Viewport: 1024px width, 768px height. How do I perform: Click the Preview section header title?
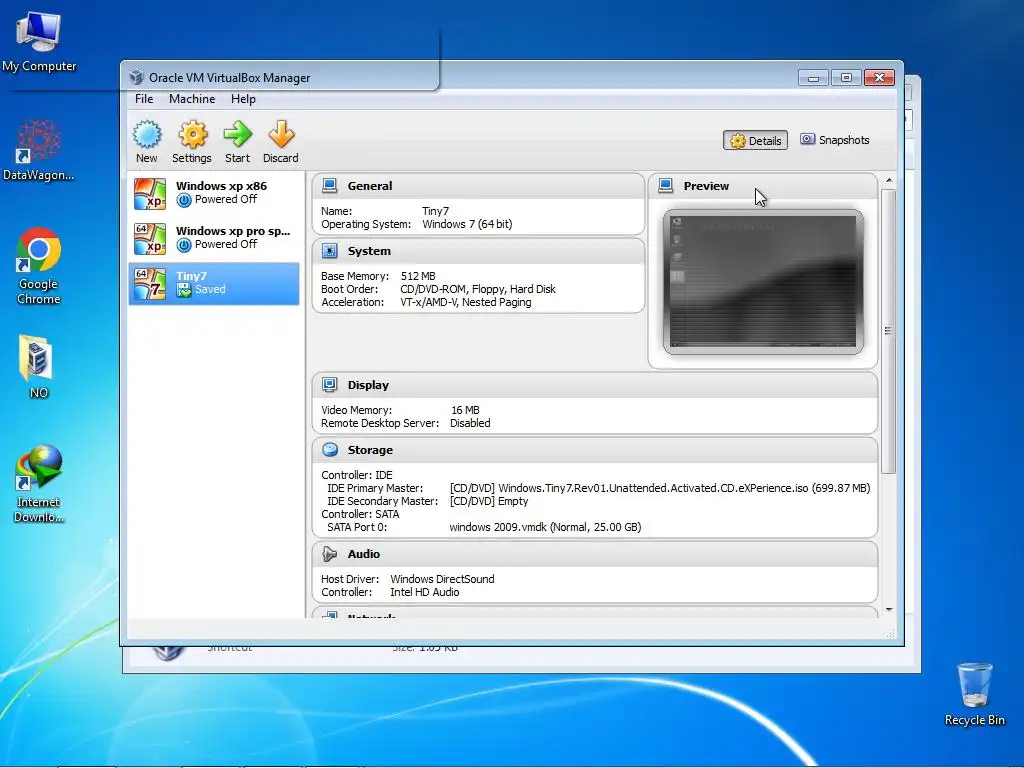[x=706, y=185]
